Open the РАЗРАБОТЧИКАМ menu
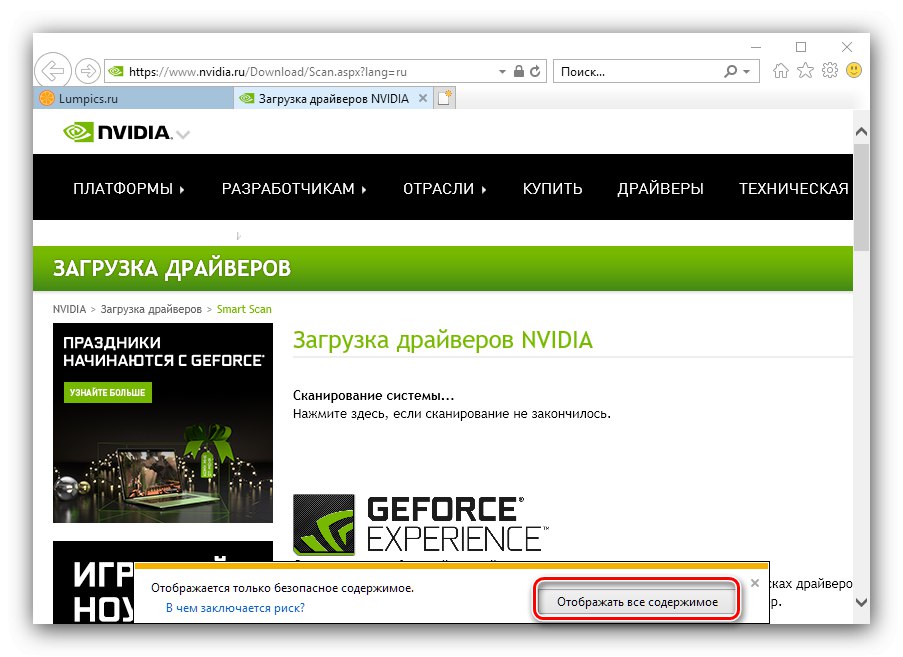 (x=294, y=188)
